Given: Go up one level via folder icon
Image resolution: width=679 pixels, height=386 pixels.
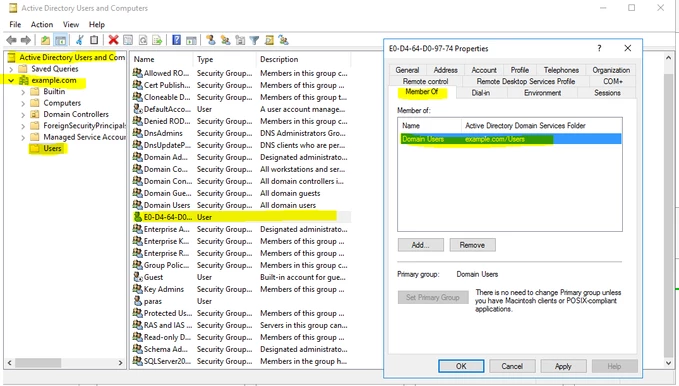Looking at the screenshot, I should click(45, 40).
